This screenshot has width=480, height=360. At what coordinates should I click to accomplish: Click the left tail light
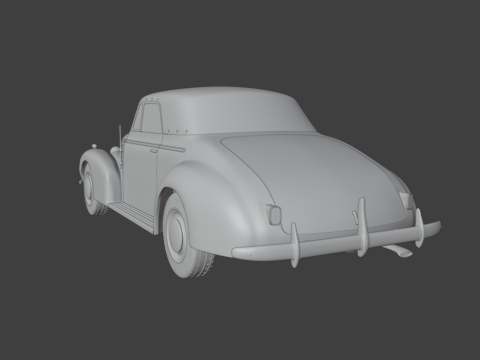274,215
